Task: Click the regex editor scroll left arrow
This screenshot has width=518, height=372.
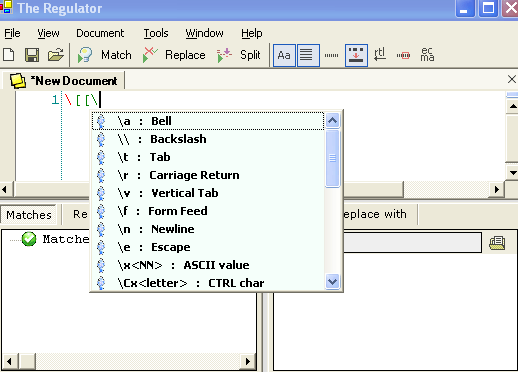Action: point(5,190)
